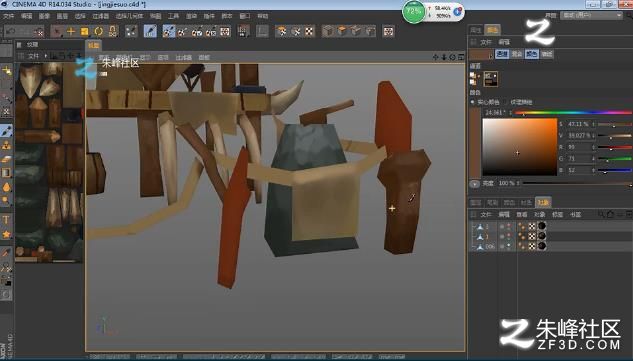Open the 标签 menu in object manager

coord(557,214)
